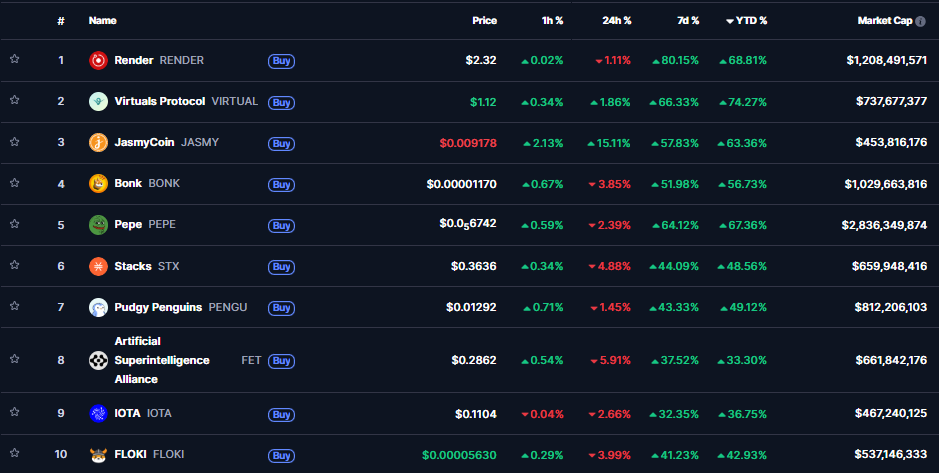Sort the list by Price header
939x473 pixels.
tap(484, 20)
